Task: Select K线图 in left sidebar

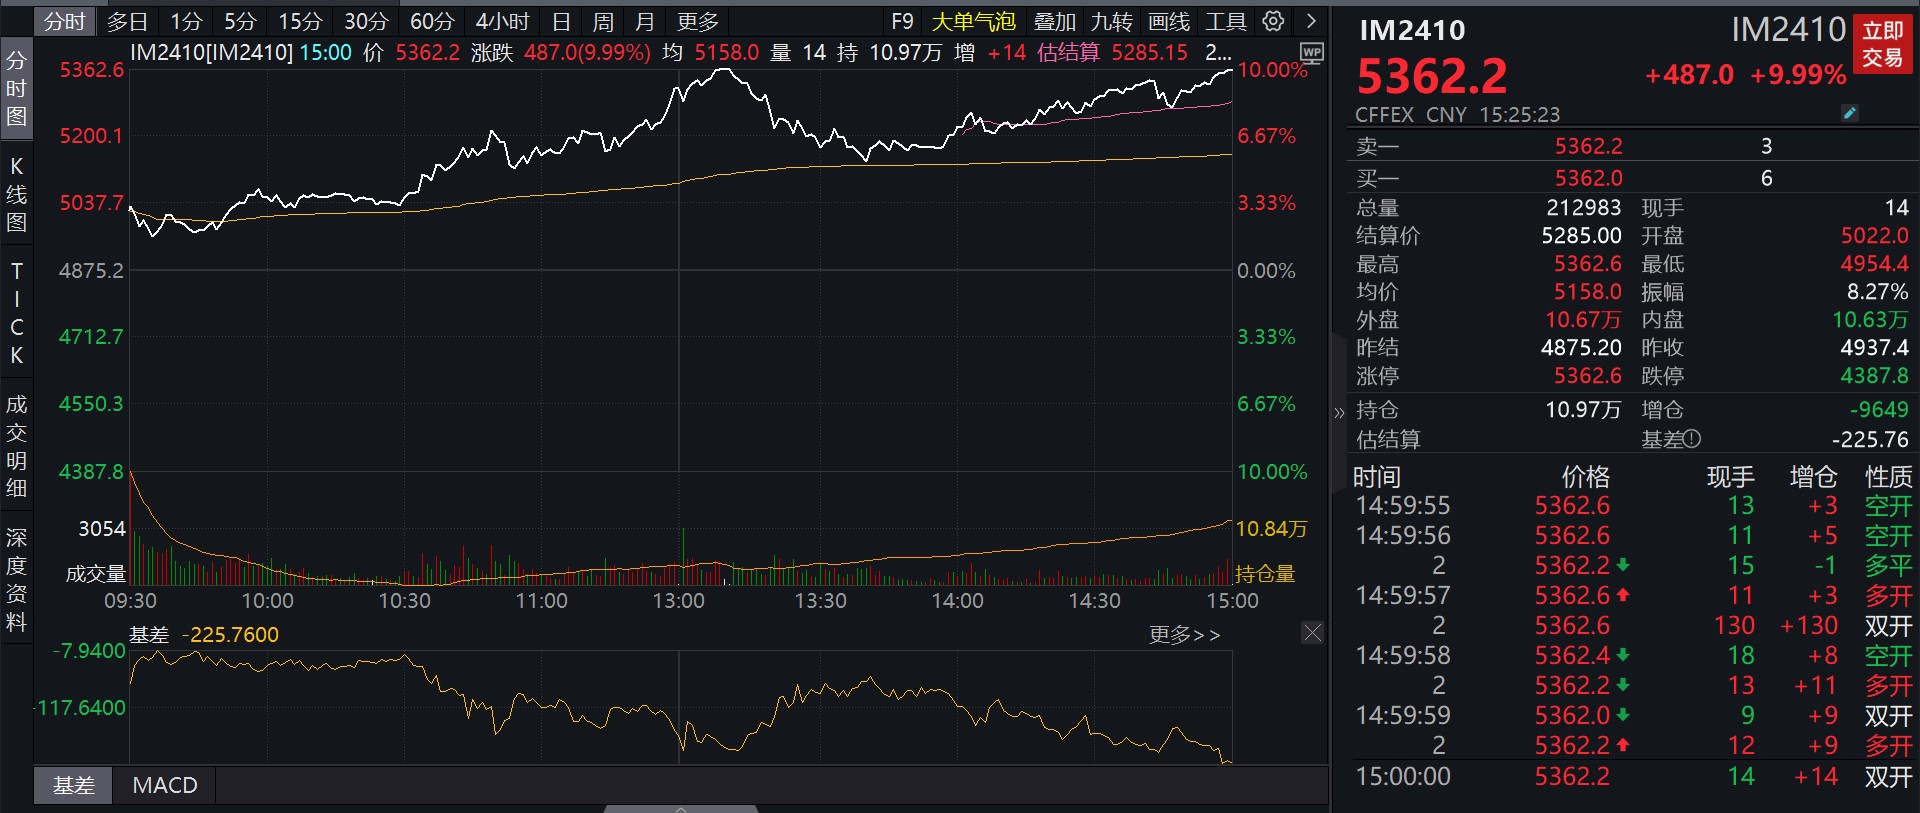Action: 16,194
